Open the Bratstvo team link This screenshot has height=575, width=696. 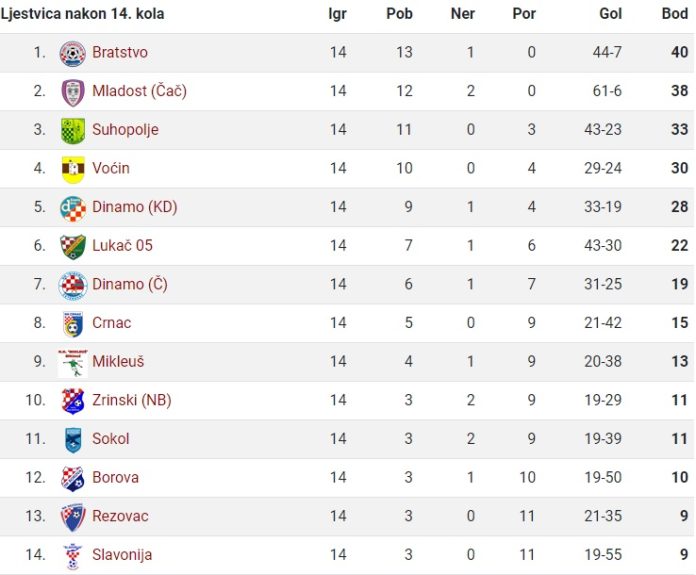(x=120, y=52)
